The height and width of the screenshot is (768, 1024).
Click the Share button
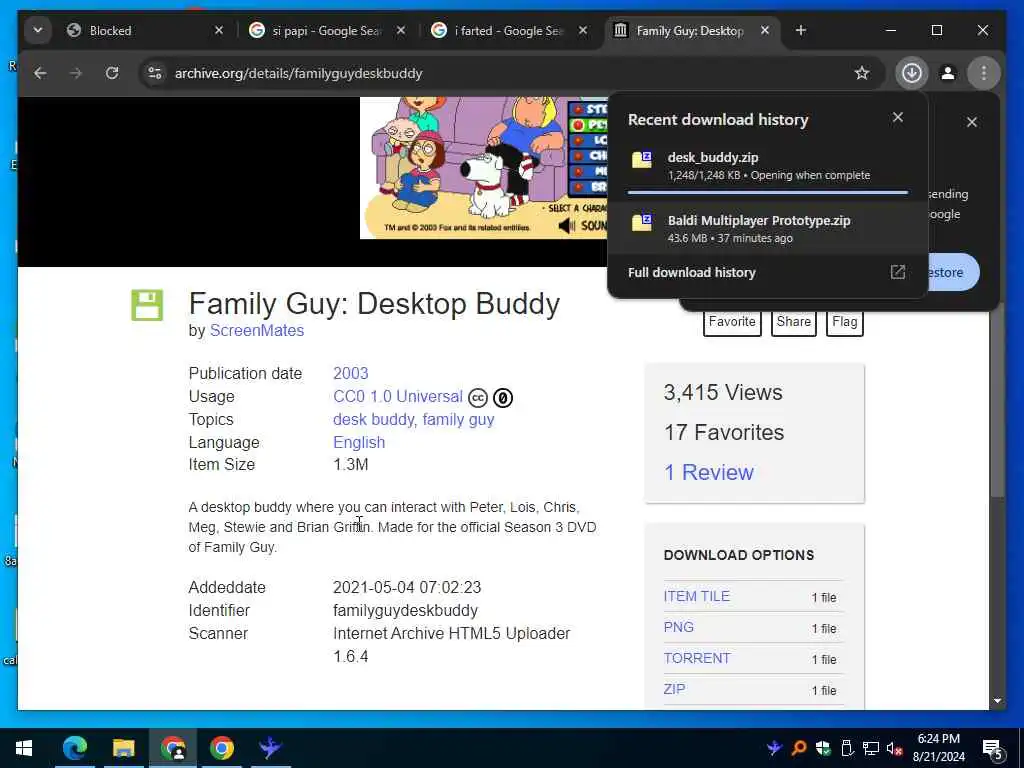pos(793,322)
